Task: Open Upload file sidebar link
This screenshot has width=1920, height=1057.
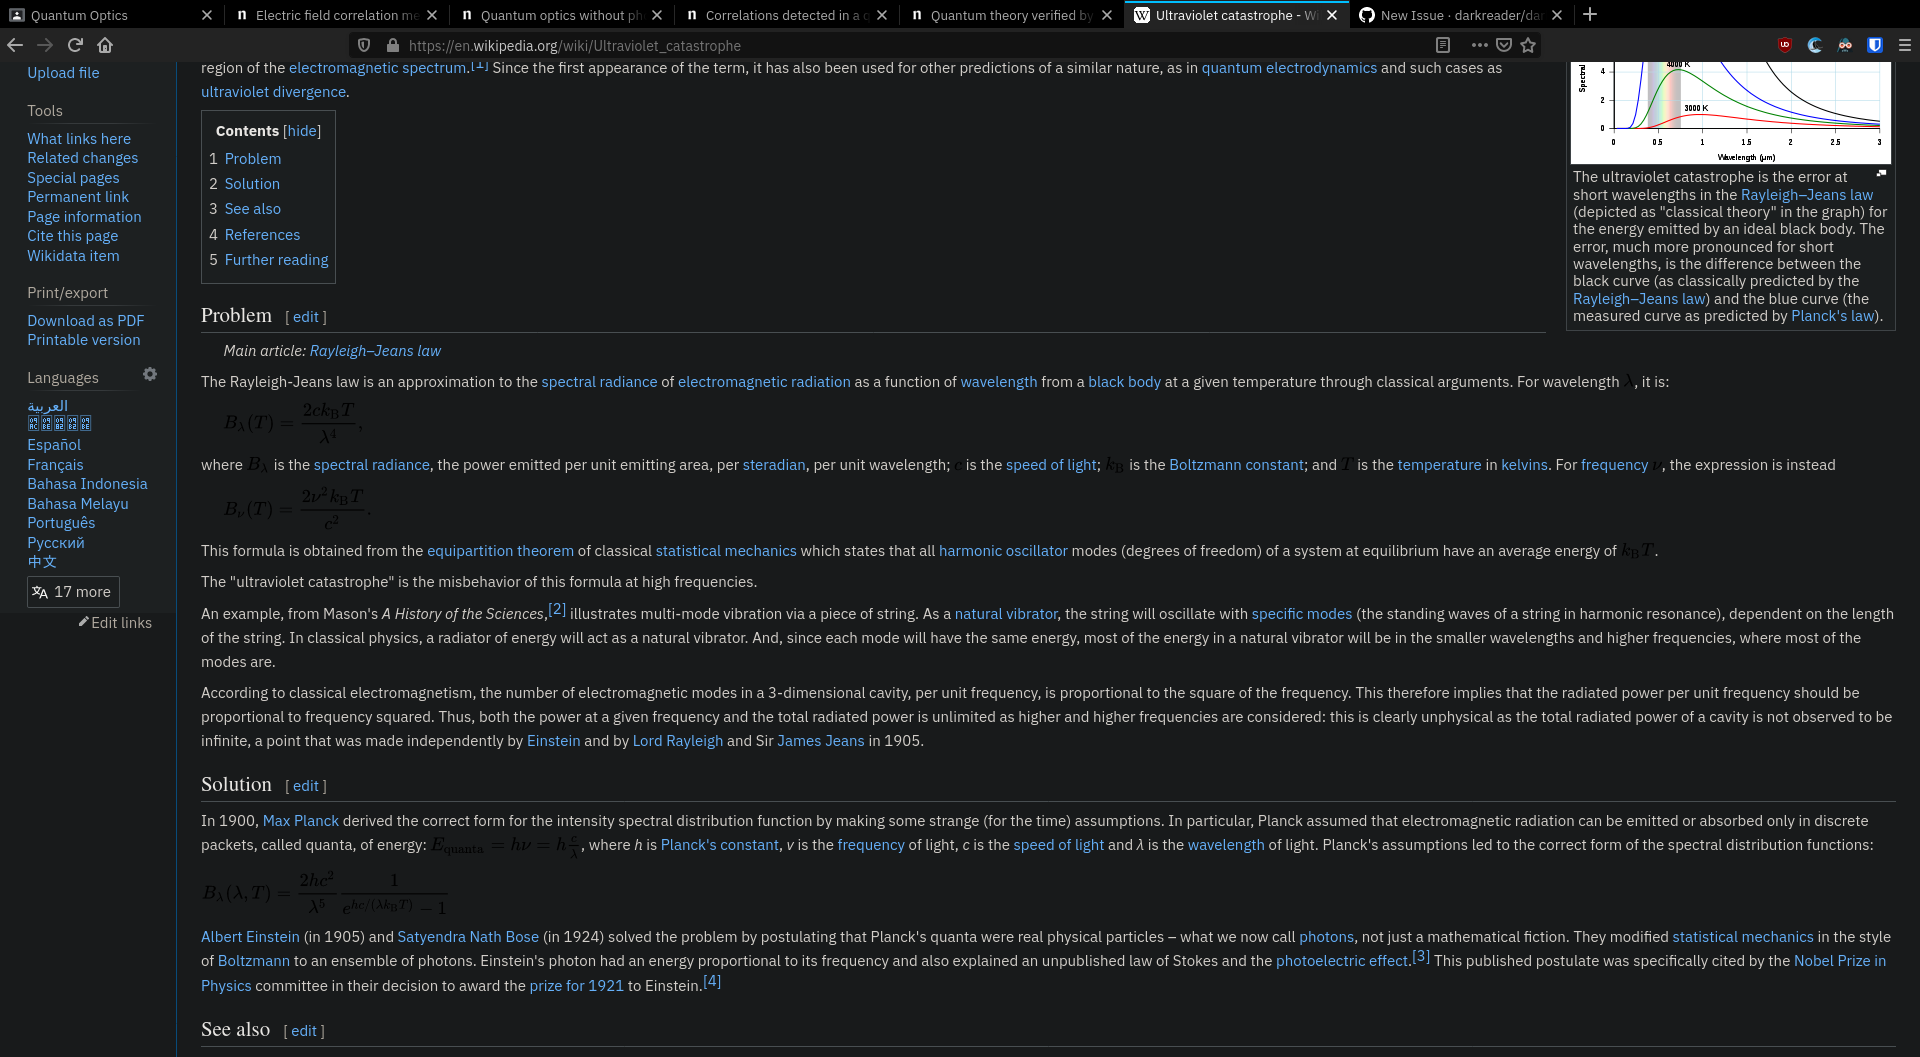Action: coord(63,73)
